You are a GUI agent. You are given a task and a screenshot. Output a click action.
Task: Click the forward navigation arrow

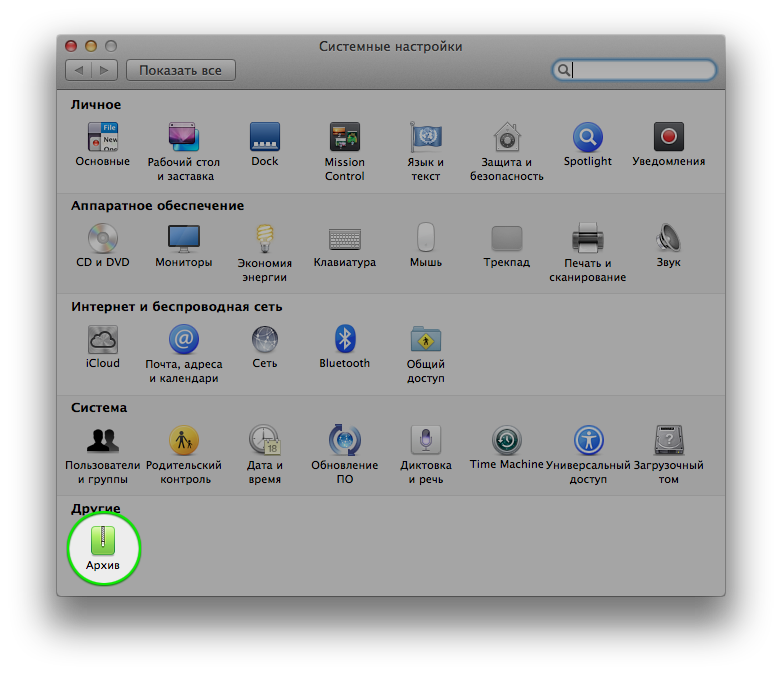tap(105, 70)
